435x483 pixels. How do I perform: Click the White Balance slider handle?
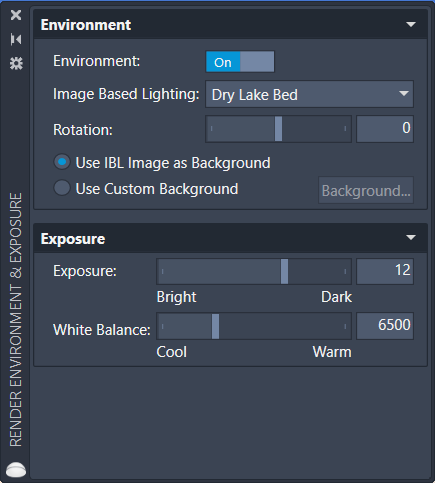coord(216,326)
